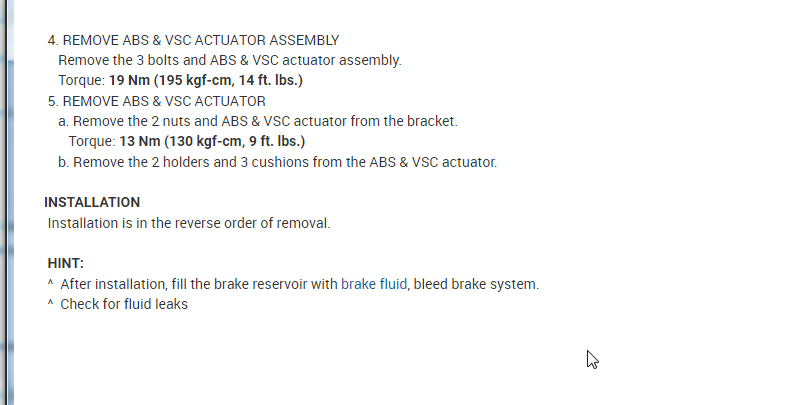This screenshot has width=808, height=405.
Task: Click the 'REMOVE ABS & VSC ACTUATOR' step 5 heading
Action: point(164,101)
